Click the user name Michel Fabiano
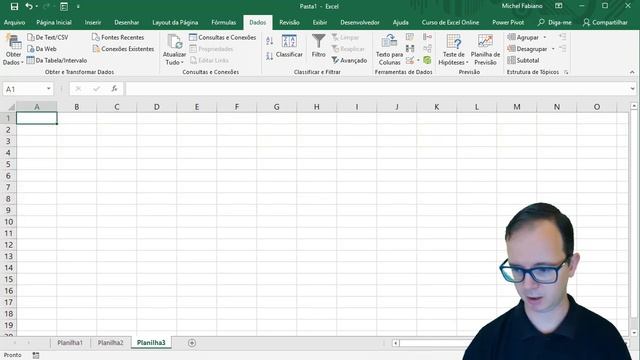The image size is (640, 360). [x=522, y=6]
